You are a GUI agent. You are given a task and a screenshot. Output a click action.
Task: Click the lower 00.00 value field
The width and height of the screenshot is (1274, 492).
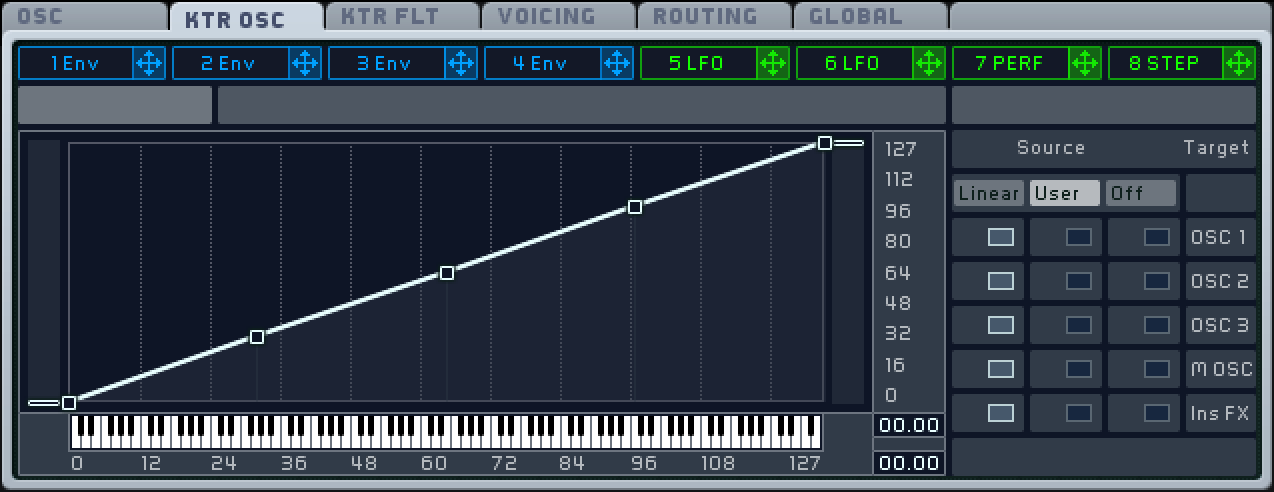[x=909, y=463]
